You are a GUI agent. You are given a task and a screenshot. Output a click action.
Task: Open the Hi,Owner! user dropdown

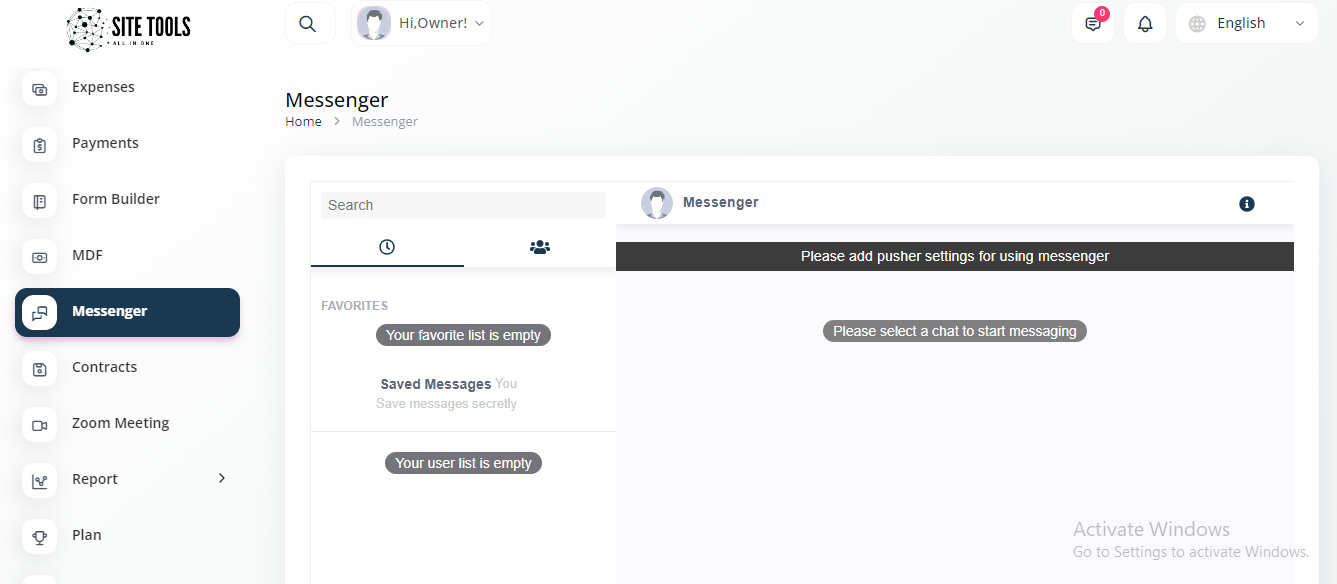[422, 24]
